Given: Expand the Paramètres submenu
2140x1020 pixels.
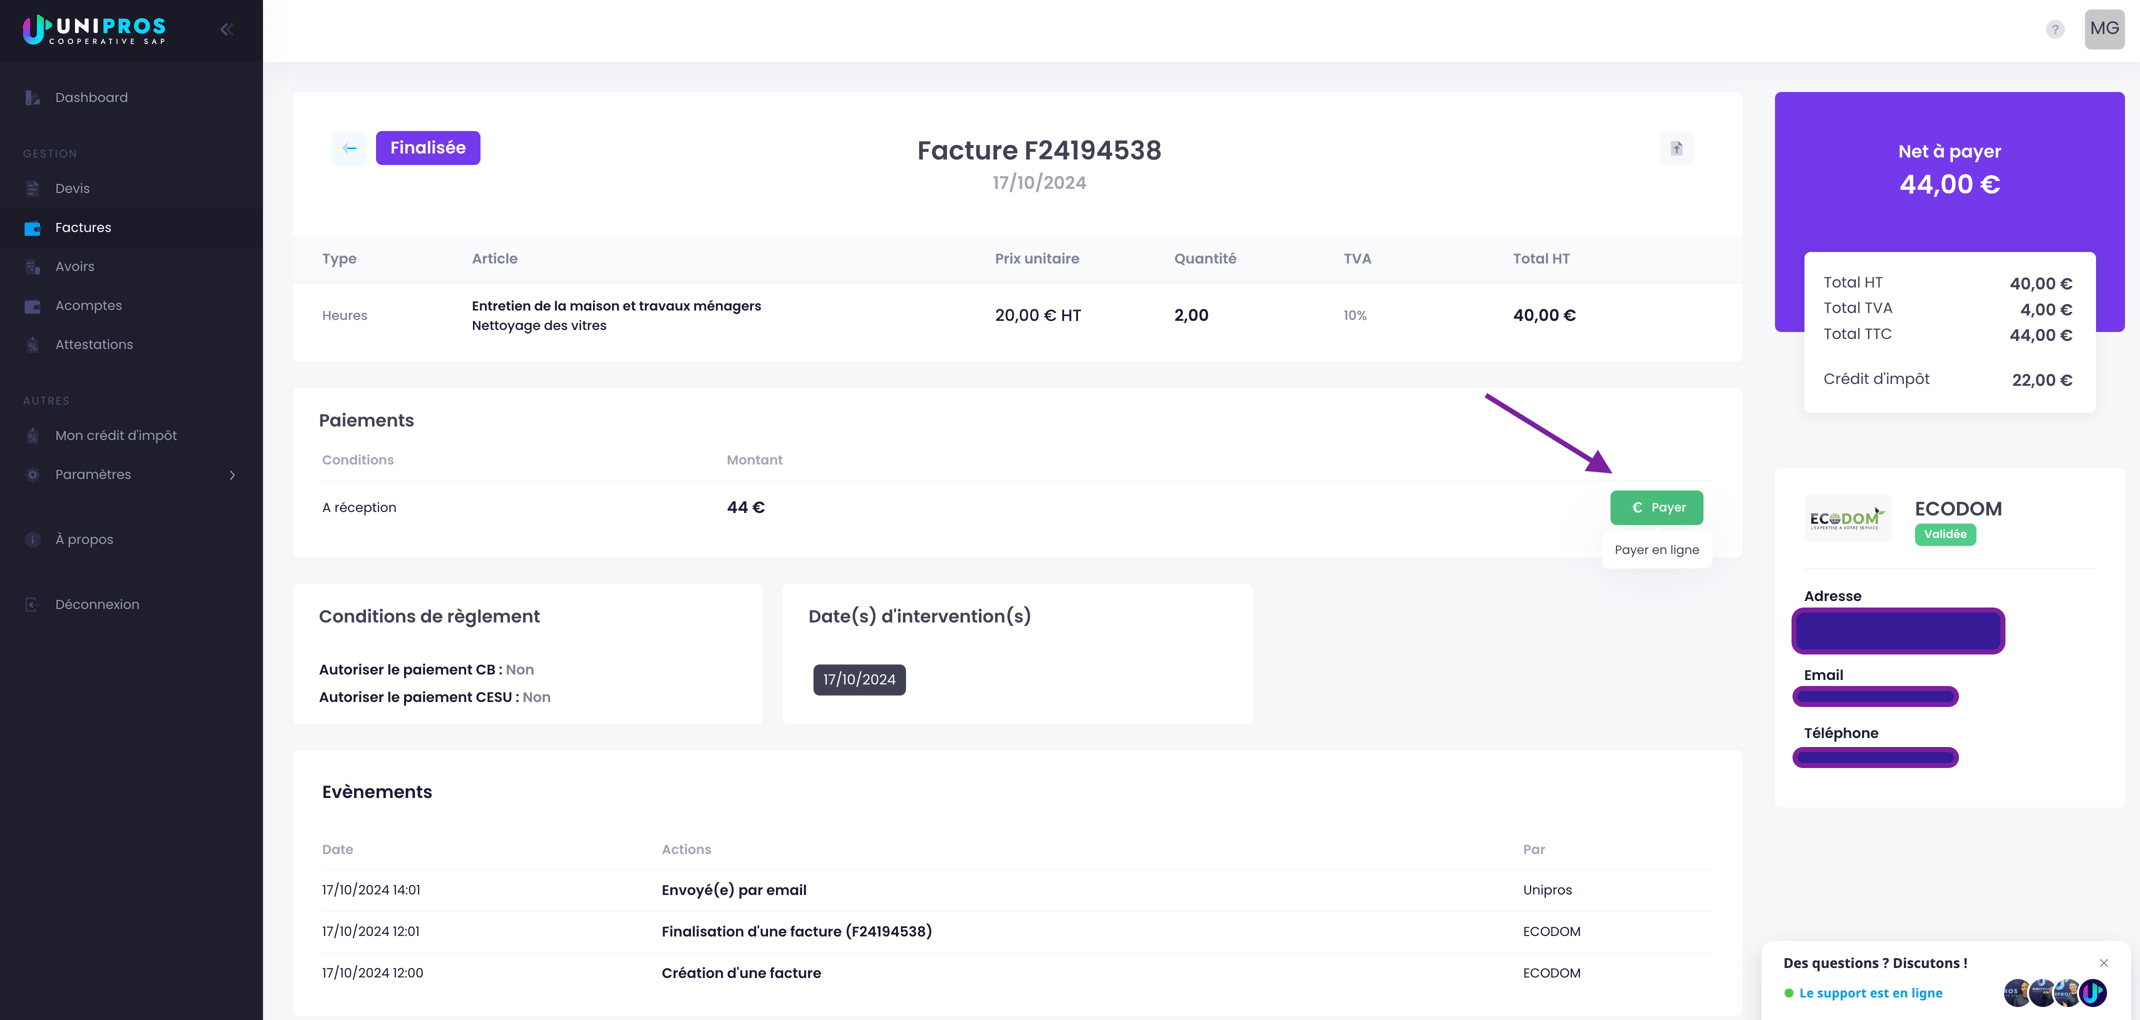Looking at the screenshot, I should (x=232, y=475).
